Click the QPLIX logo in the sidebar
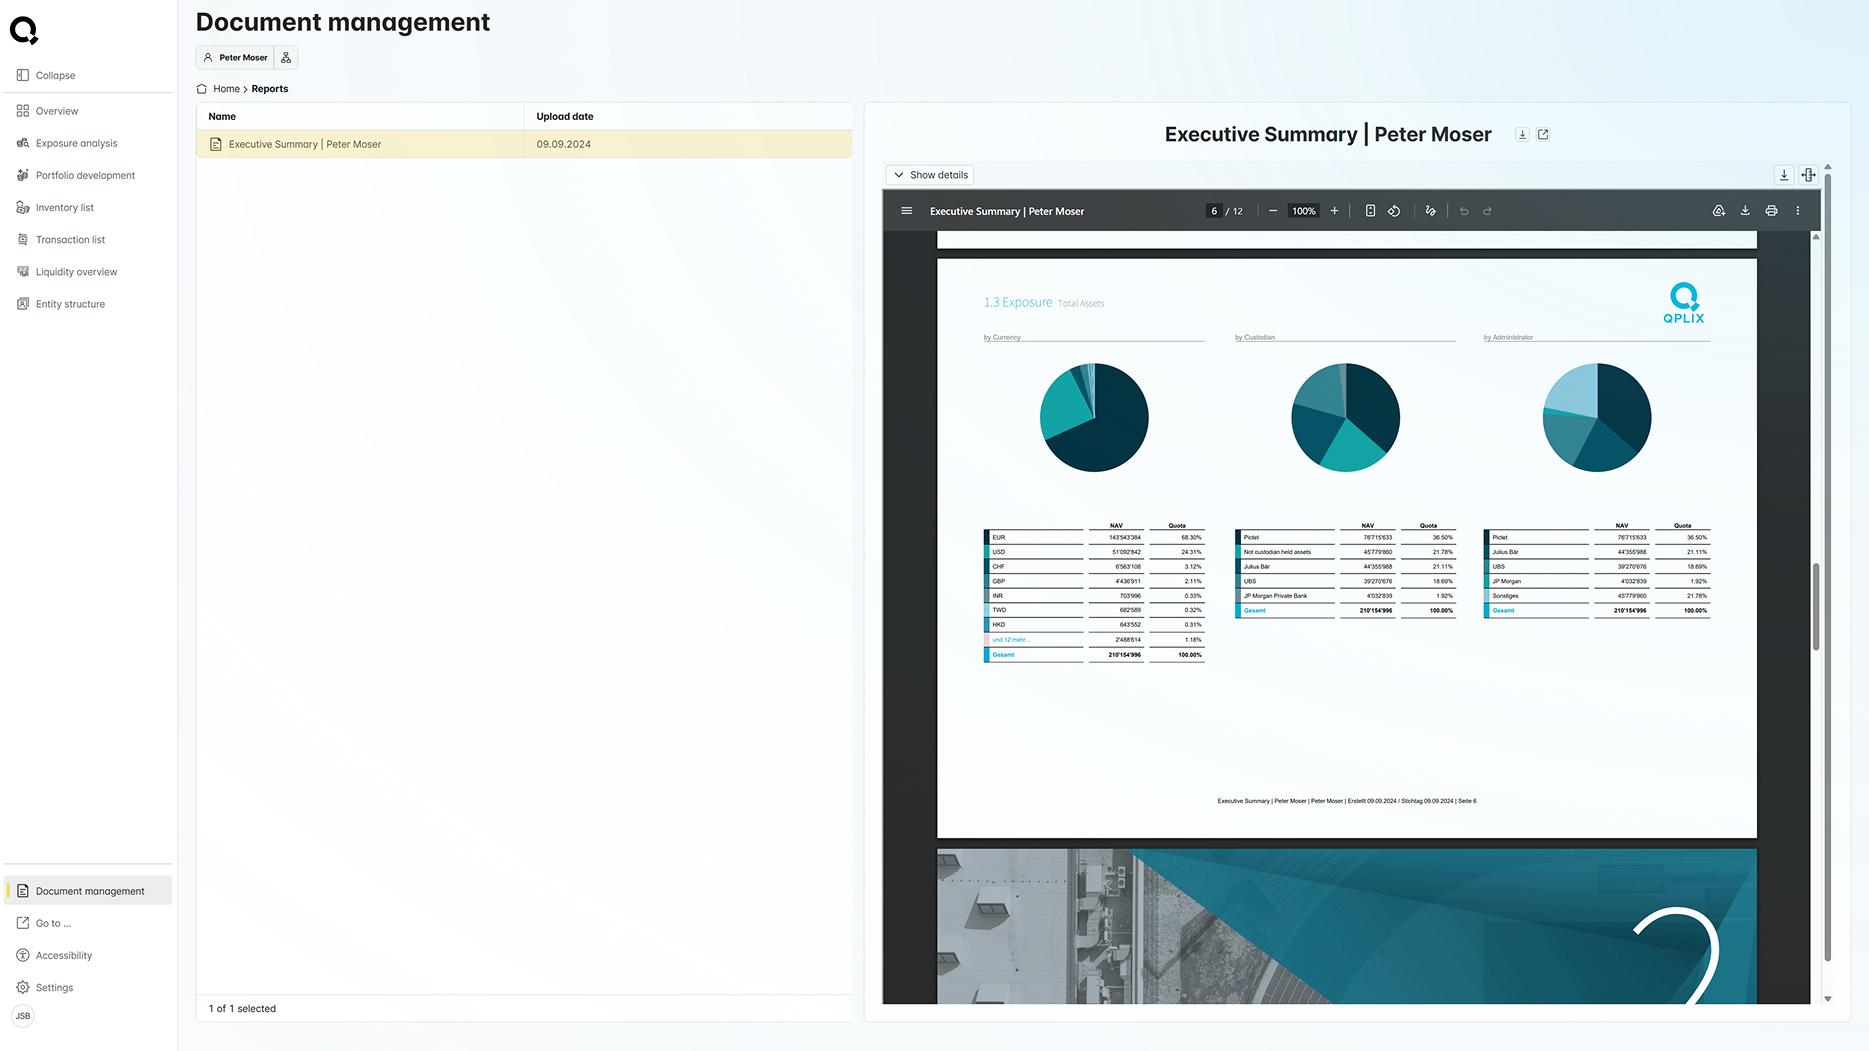1869x1051 pixels. click(x=24, y=31)
